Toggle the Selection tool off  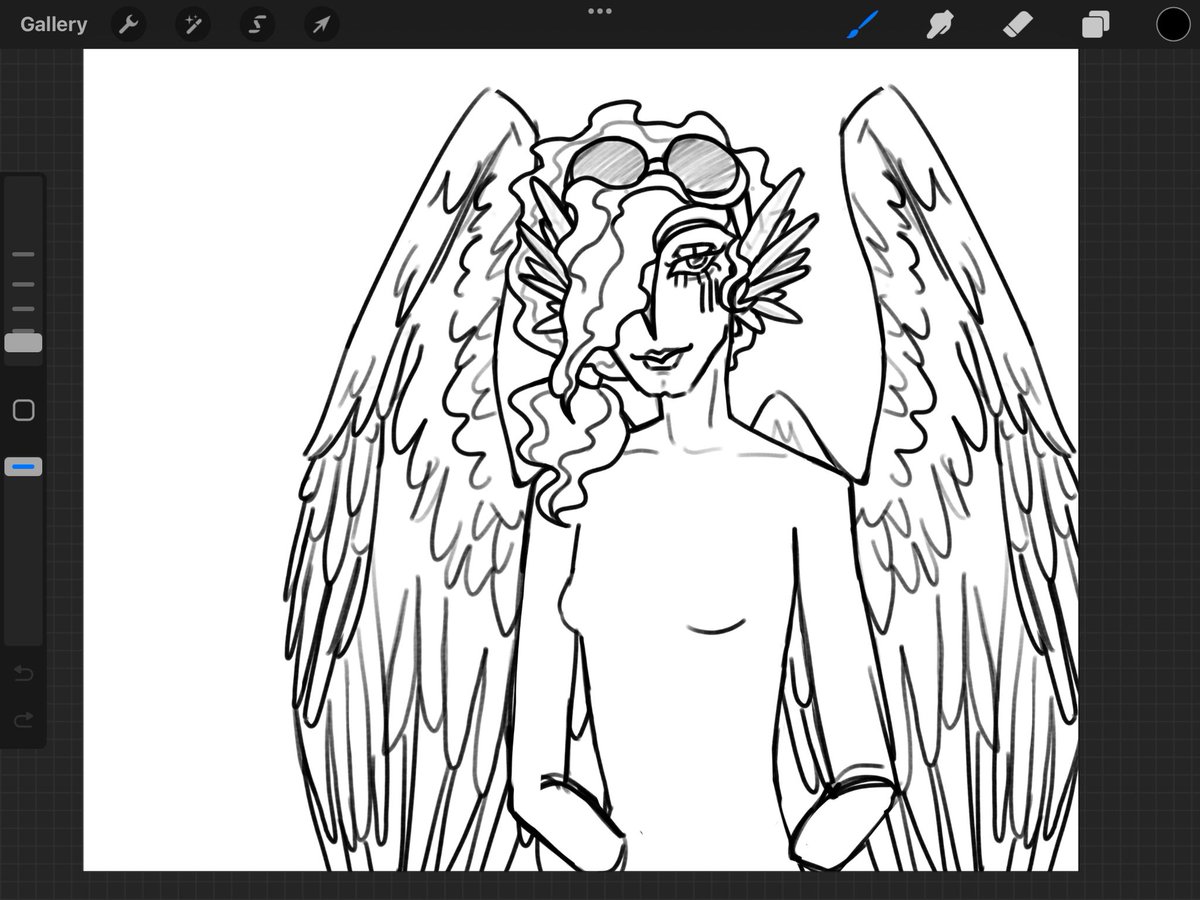pyautogui.click(x=256, y=24)
